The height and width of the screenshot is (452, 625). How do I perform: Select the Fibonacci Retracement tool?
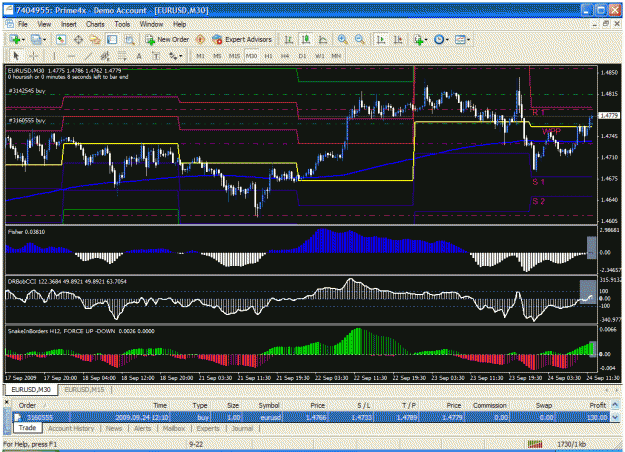(x=122, y=56)
